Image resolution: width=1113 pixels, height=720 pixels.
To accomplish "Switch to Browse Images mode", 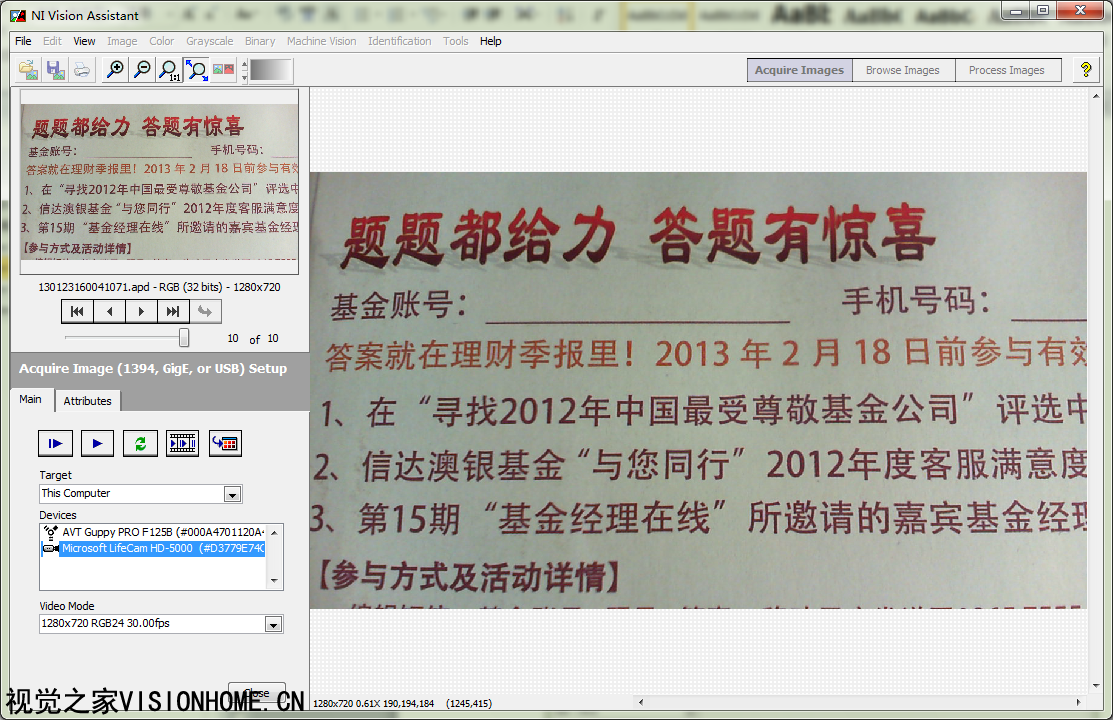I will [x=902, y=70].
